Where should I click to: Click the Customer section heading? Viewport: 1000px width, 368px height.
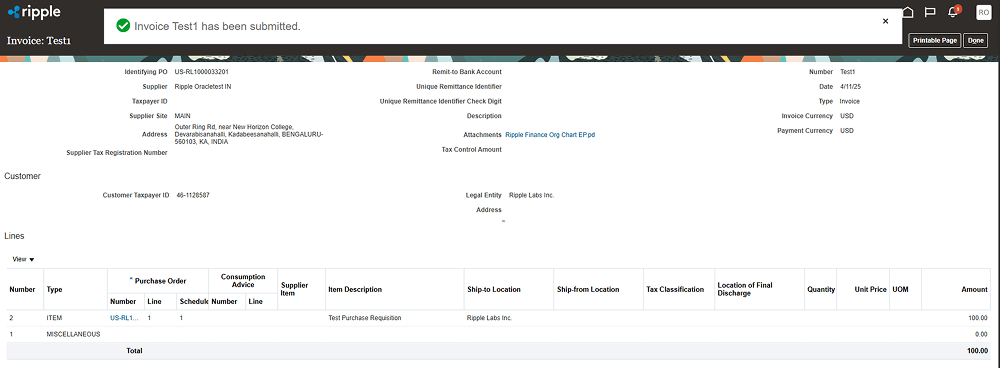[x=22, y=176]
